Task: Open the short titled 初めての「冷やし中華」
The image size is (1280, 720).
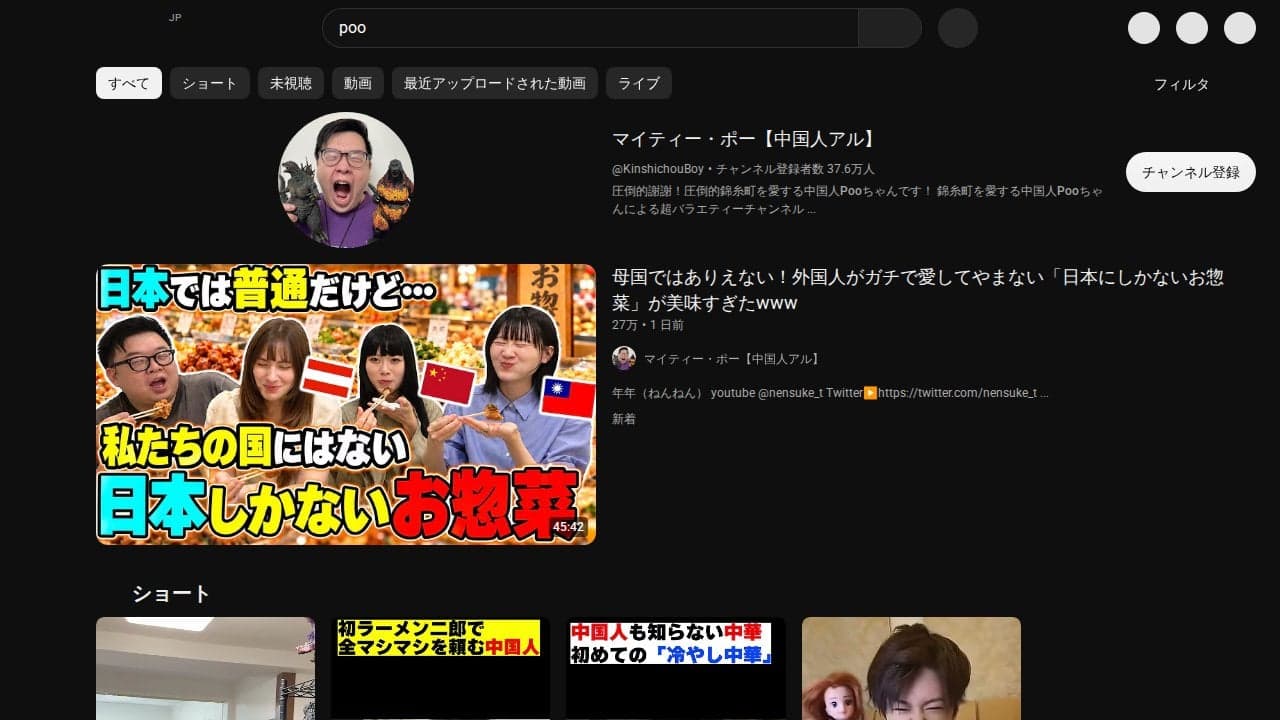Action: point(675,668)
